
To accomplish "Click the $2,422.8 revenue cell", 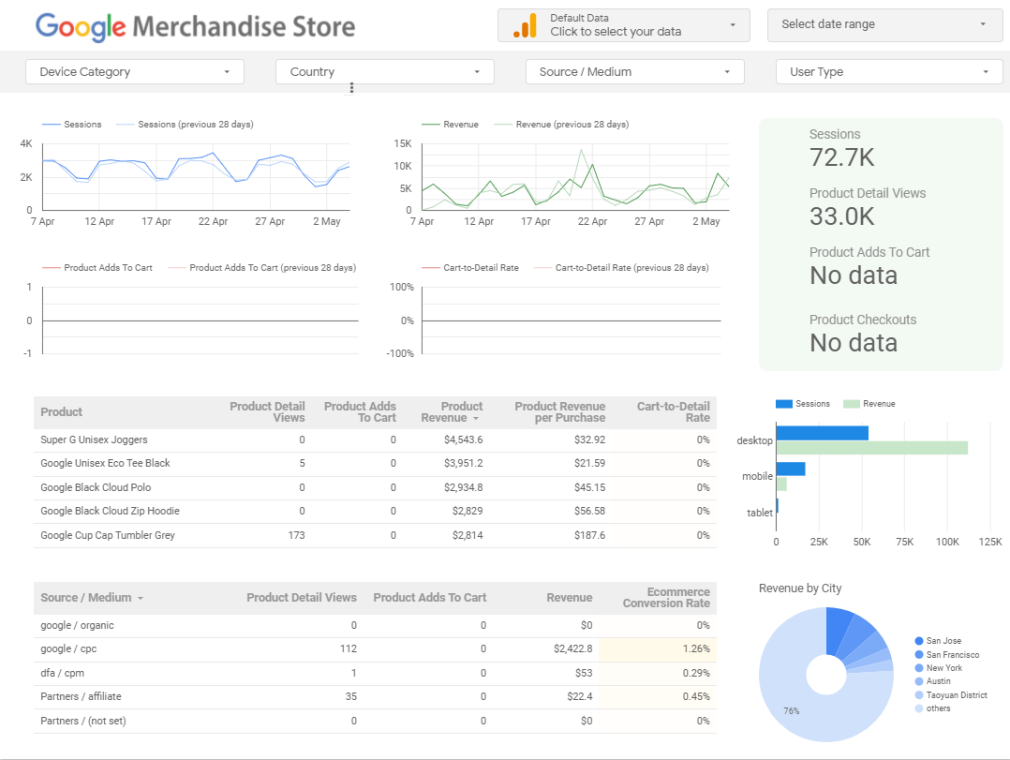I will coord(573,649).
